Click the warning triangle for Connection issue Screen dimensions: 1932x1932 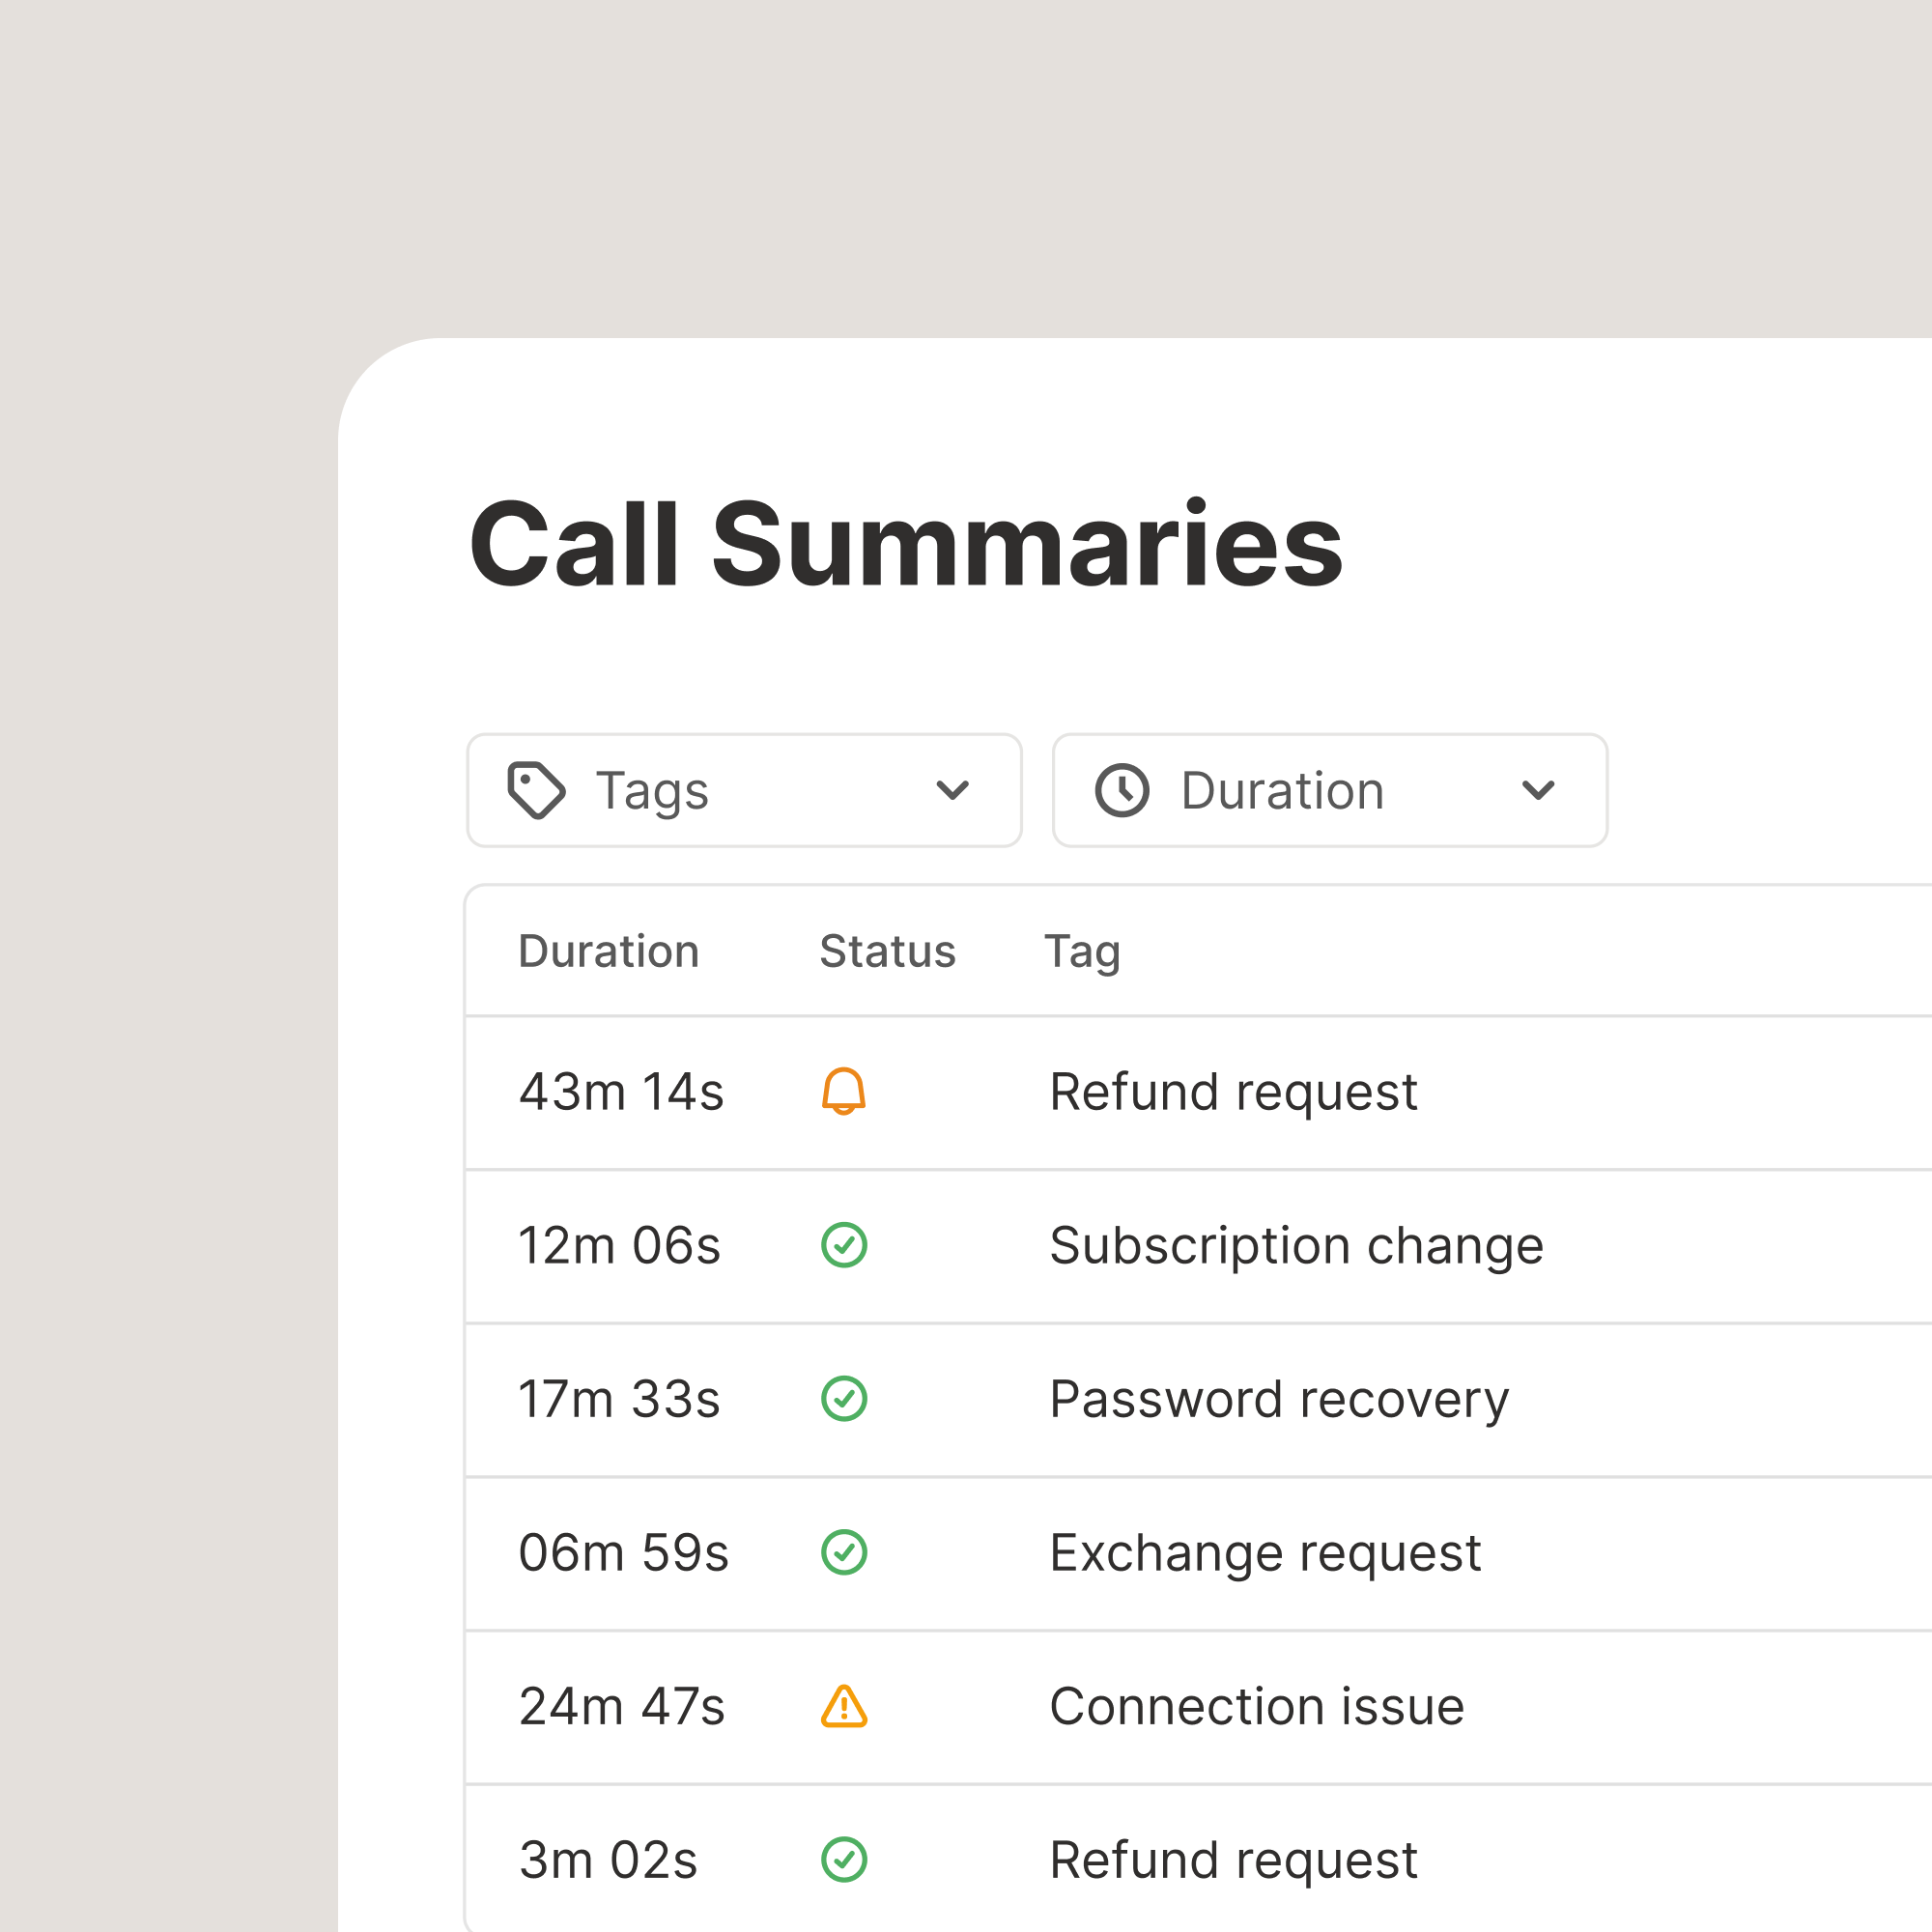click(843, 1706)
